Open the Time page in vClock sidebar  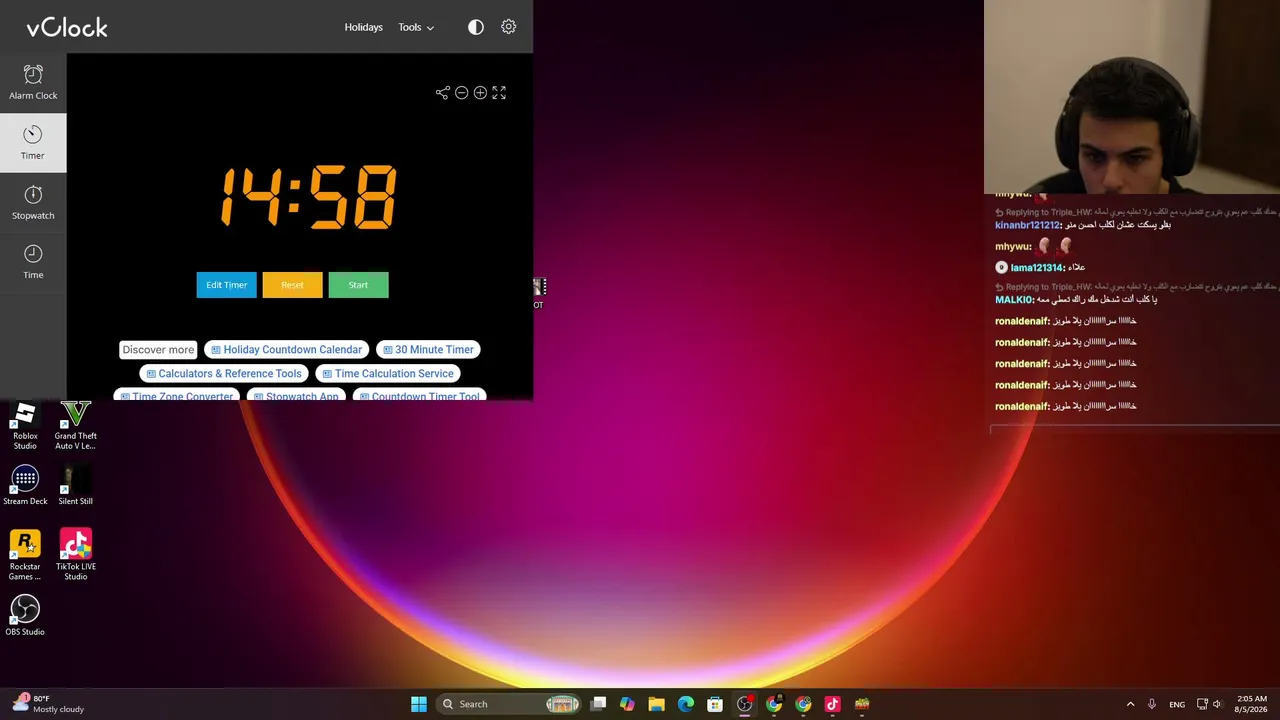[x=33, y=262]
